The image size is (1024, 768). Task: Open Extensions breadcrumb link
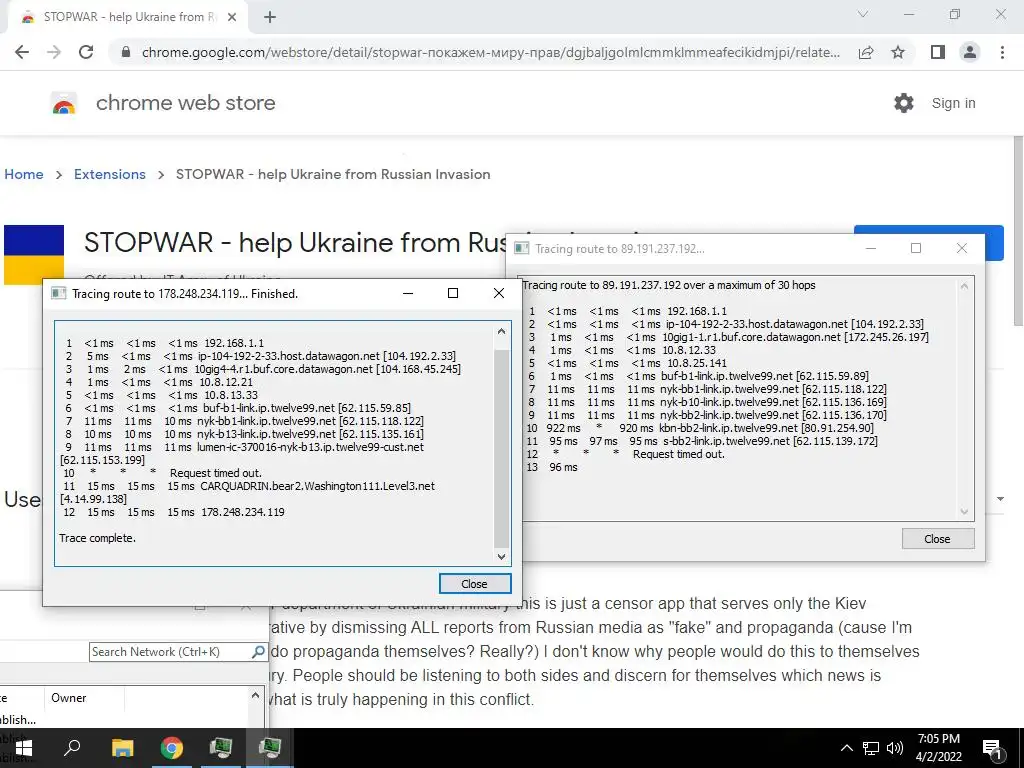point(110,174)
